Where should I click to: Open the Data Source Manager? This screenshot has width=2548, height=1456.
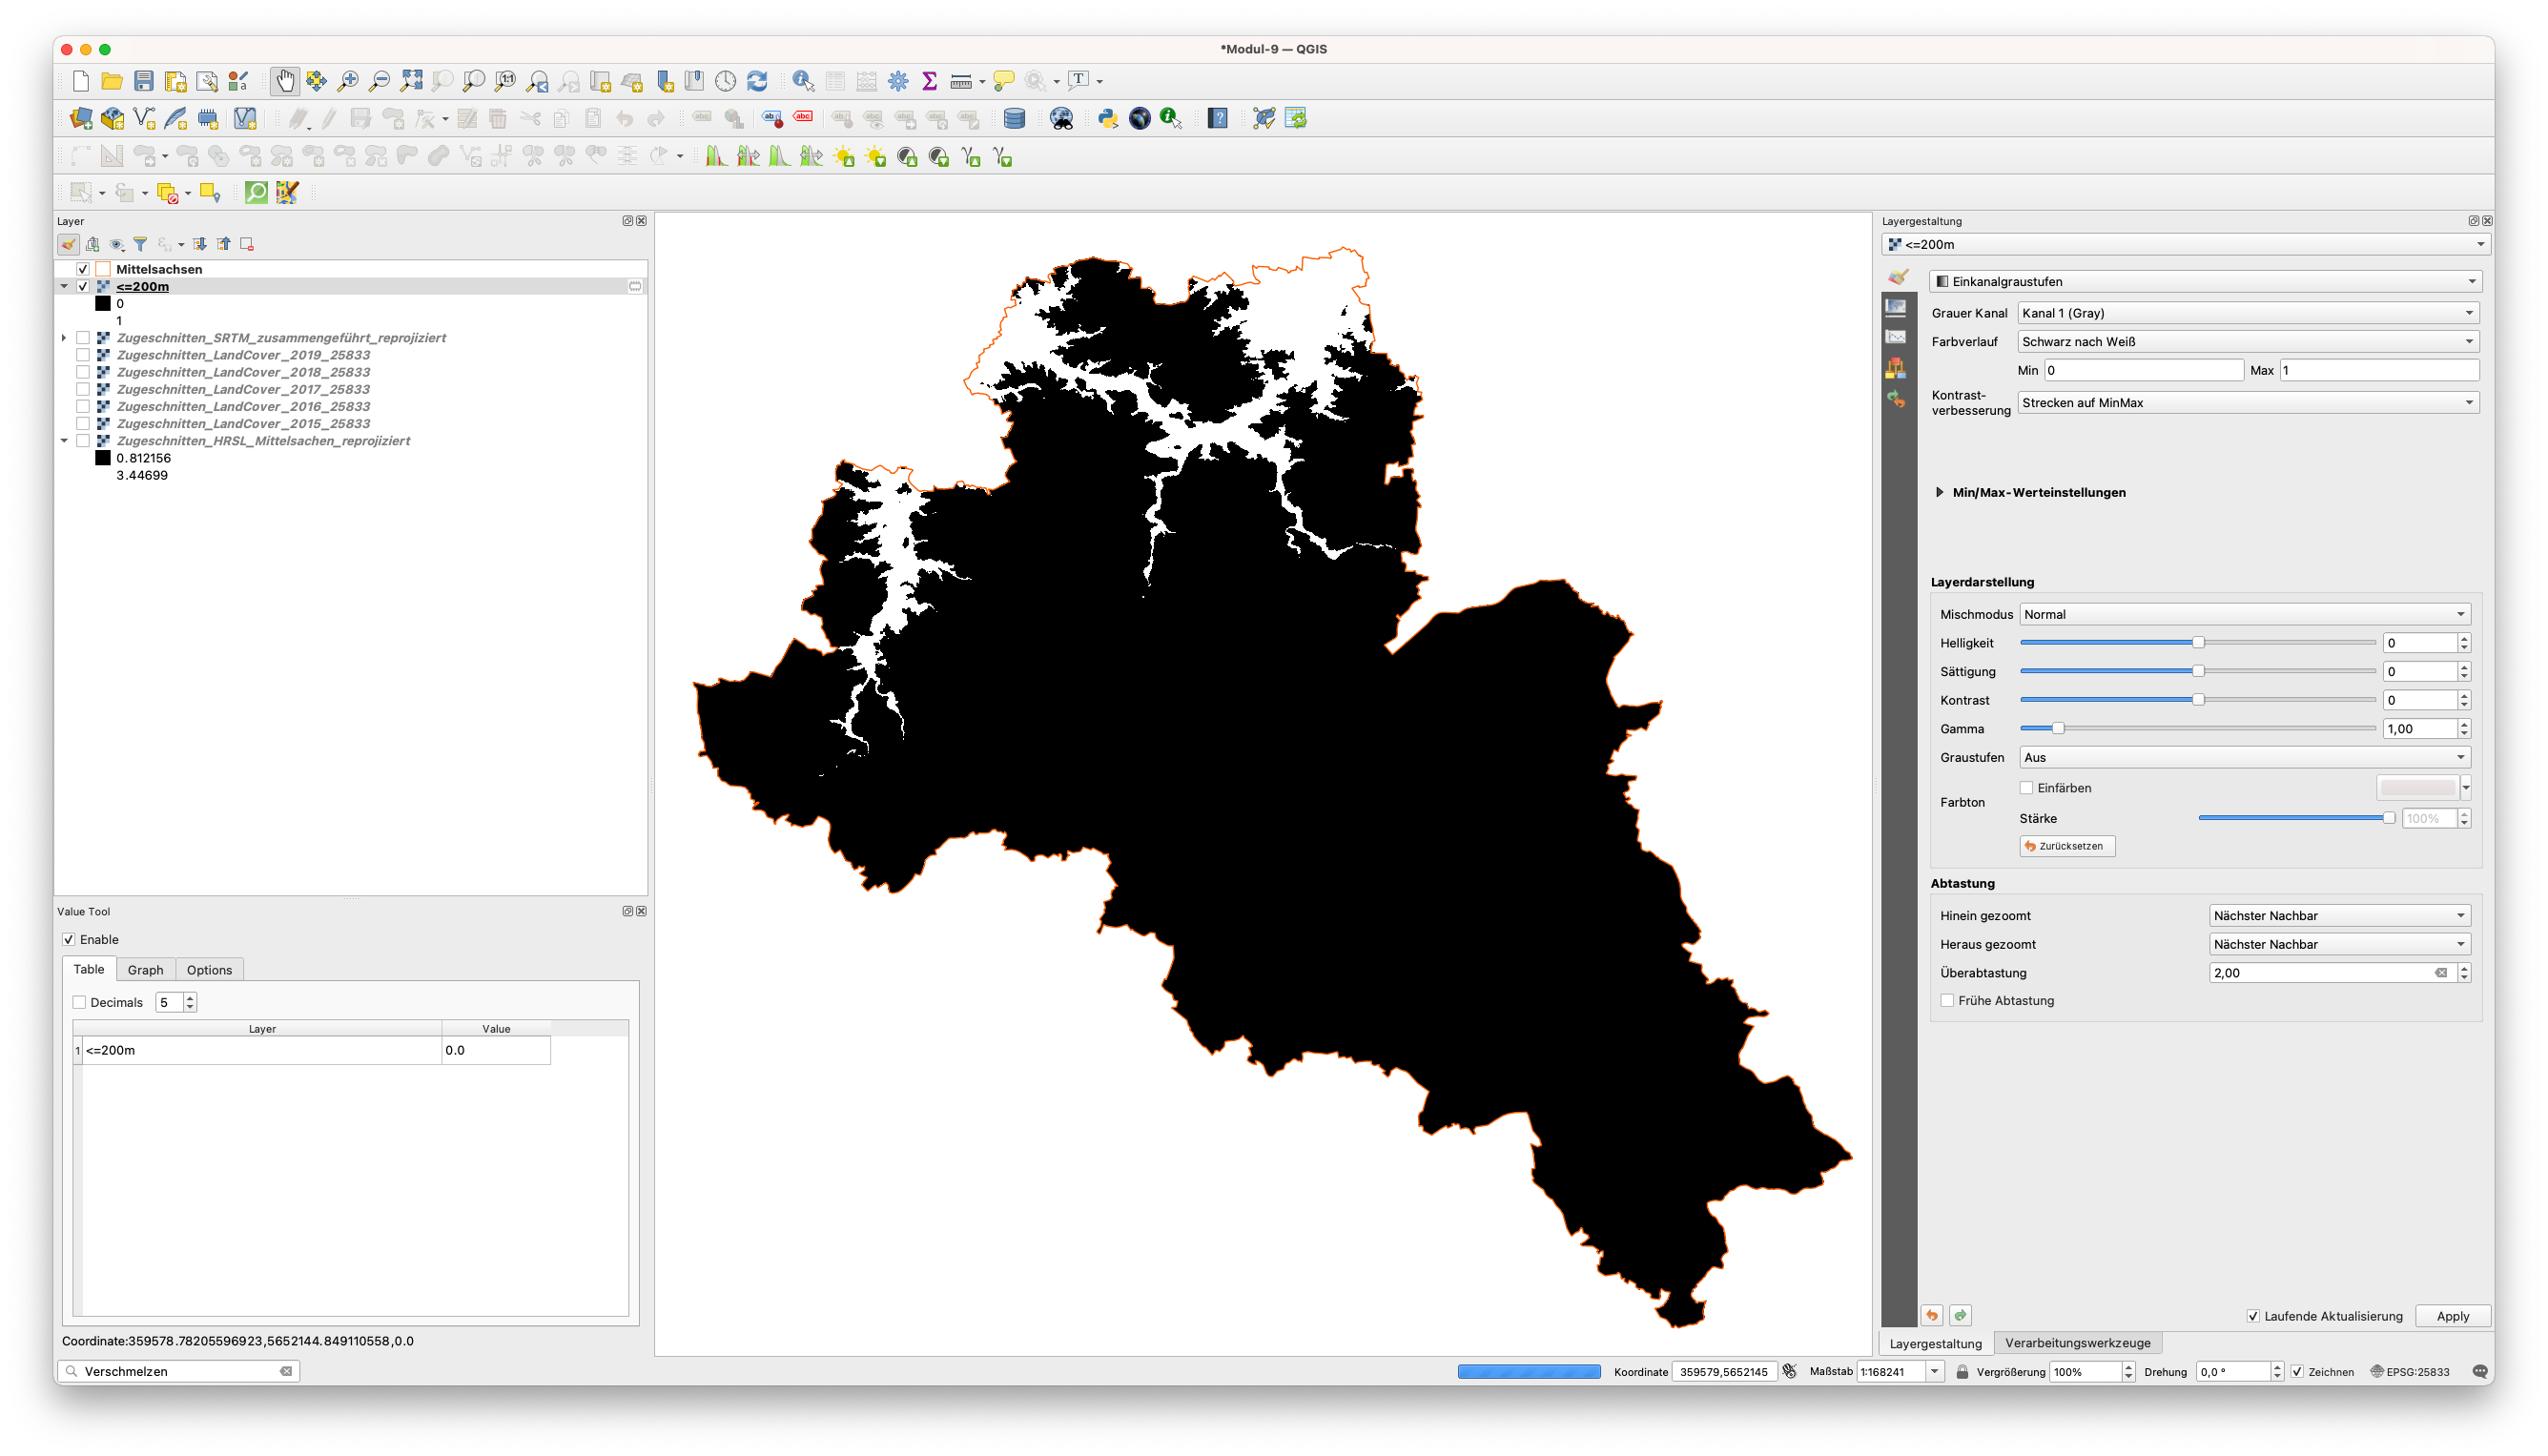pyautogui.click(x=81, y=118)
